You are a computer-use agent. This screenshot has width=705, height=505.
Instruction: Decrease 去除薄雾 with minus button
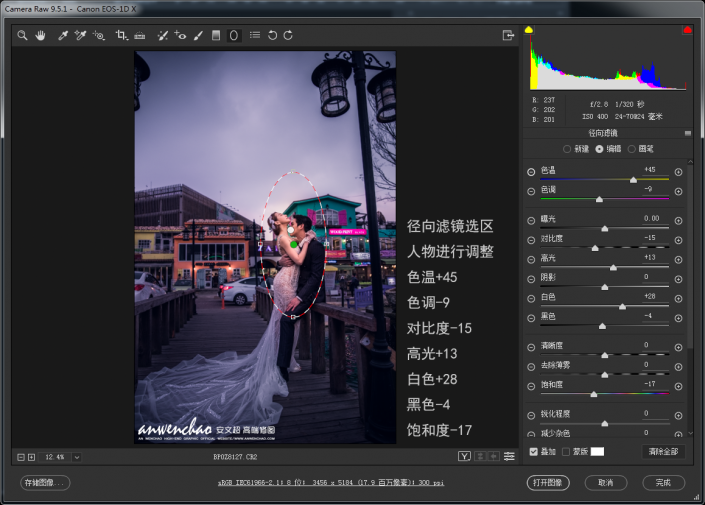tap(531, 367)
